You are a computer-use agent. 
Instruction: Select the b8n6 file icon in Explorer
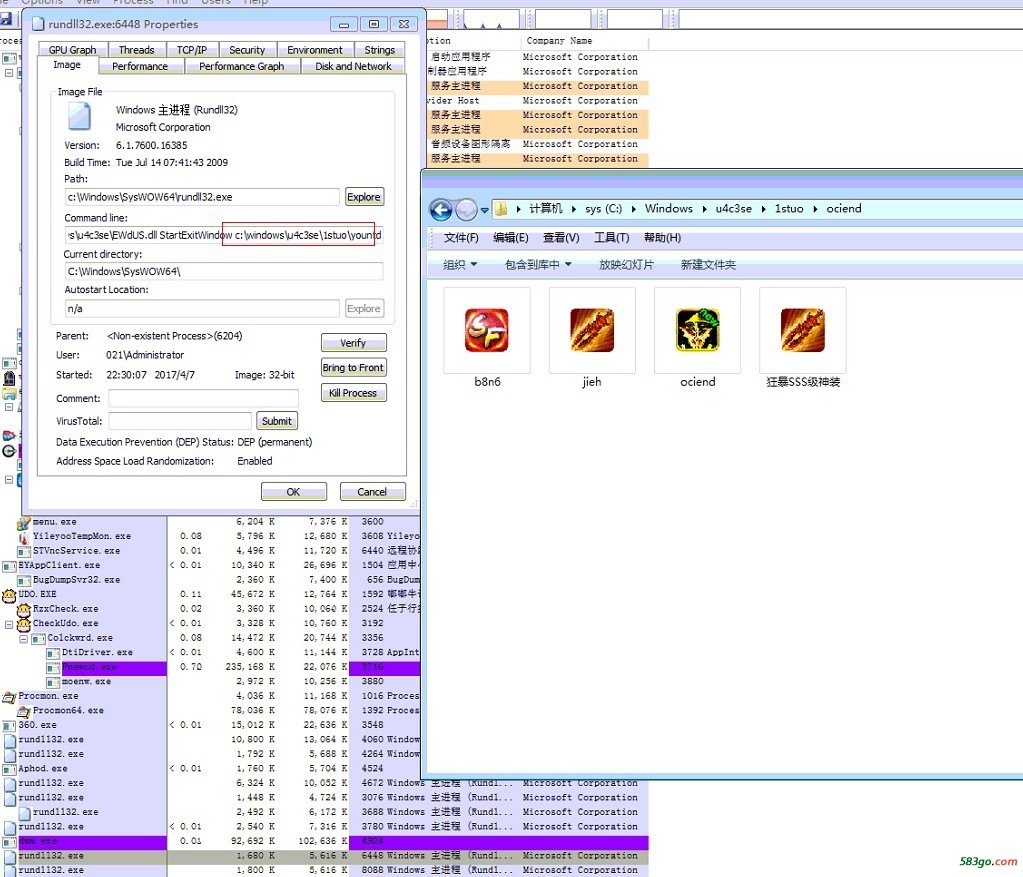point(487,330)
